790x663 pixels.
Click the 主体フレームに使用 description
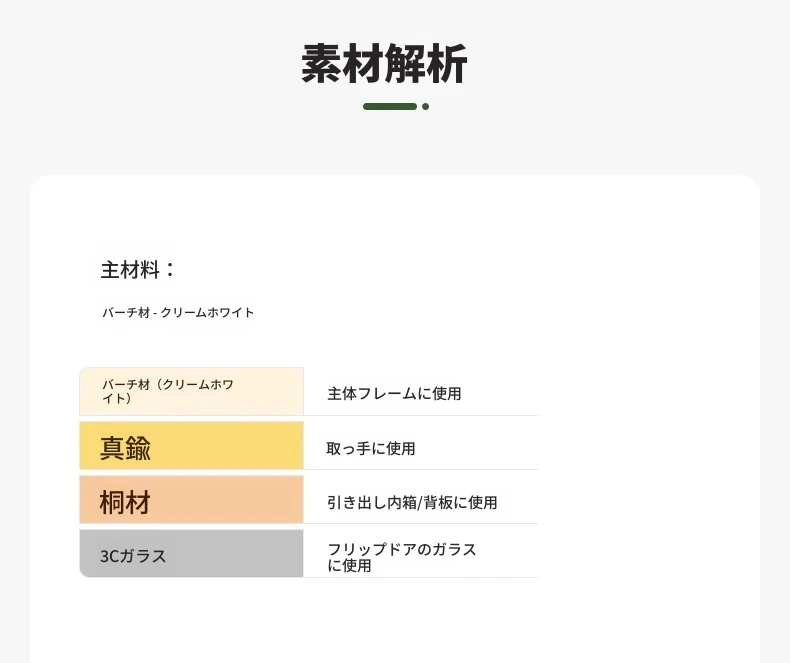(x=394, y=393)
